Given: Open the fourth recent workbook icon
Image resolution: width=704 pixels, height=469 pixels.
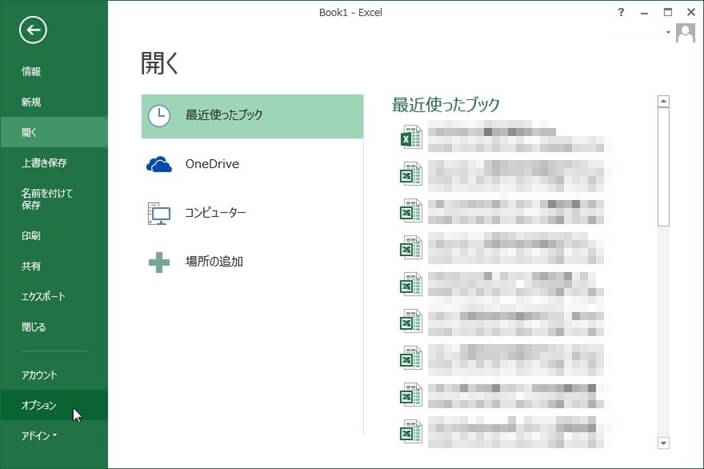Looking at the screenshot, I should pyautogui.click(x=411, y=247).
